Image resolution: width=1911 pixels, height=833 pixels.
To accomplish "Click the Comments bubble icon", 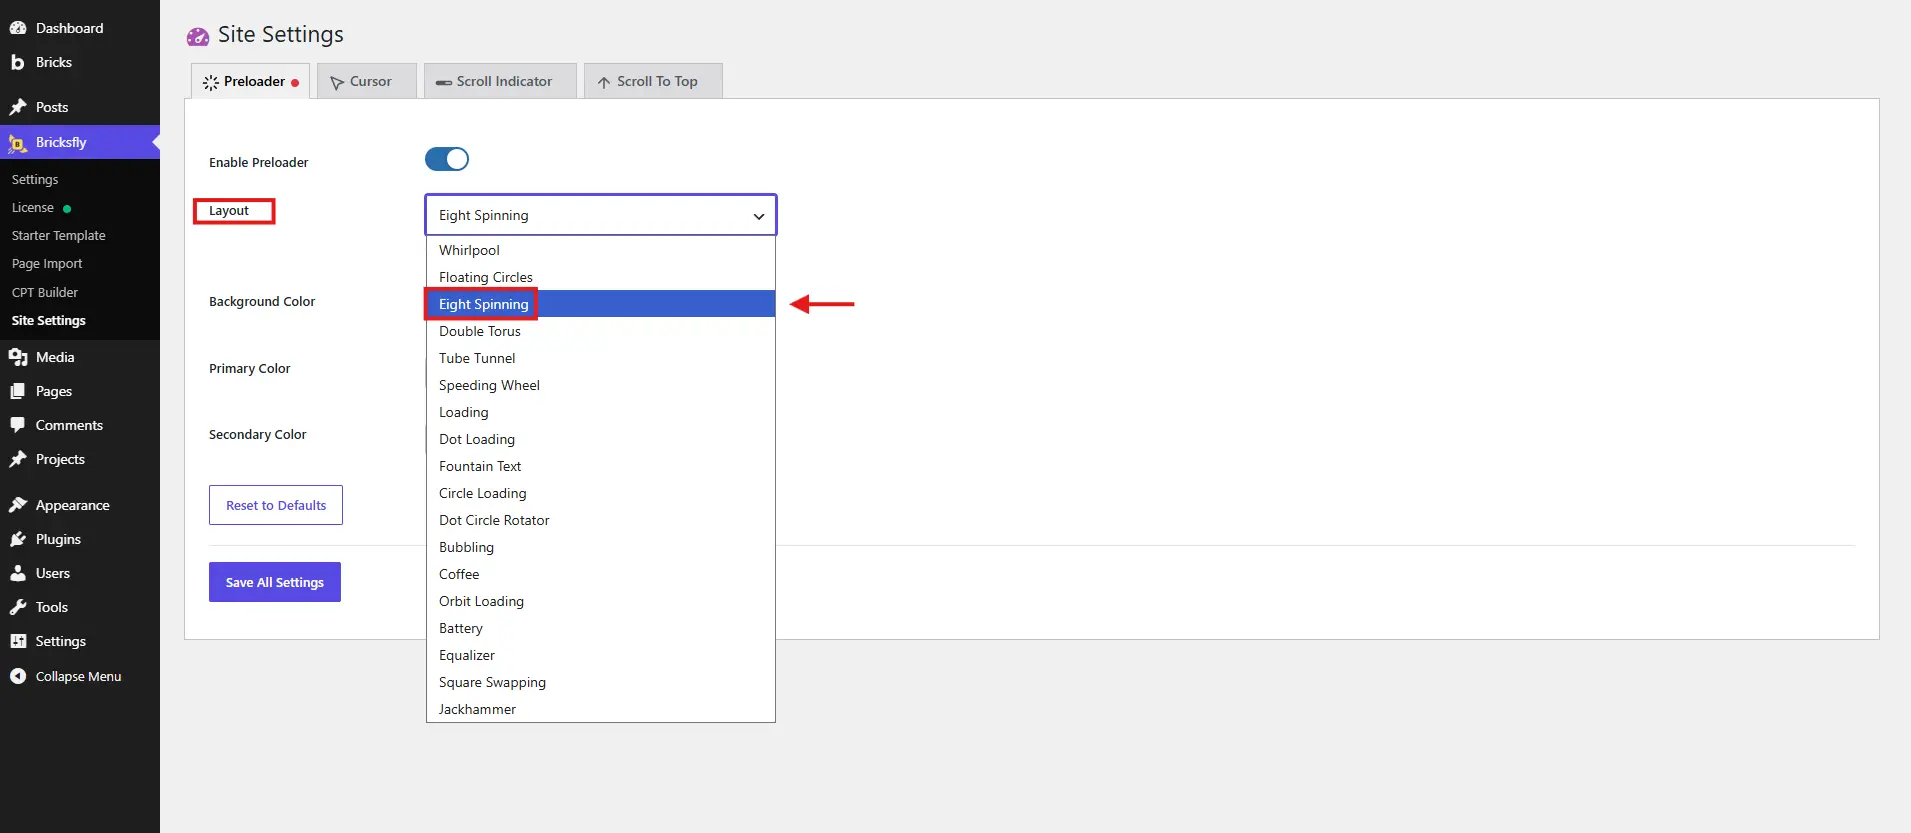I will (18, 425).
